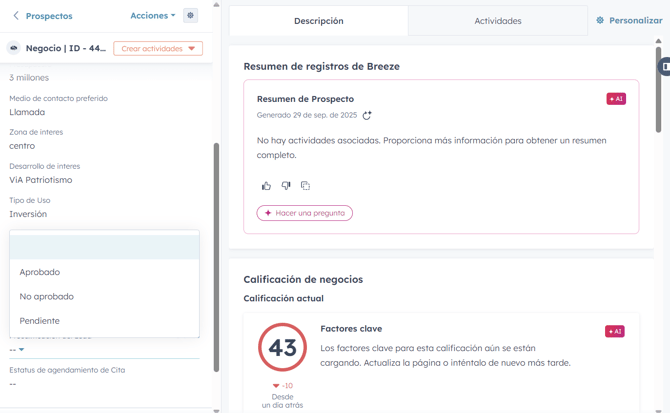Click the left sidebar vertical scrollbar

tap(216, 250)
